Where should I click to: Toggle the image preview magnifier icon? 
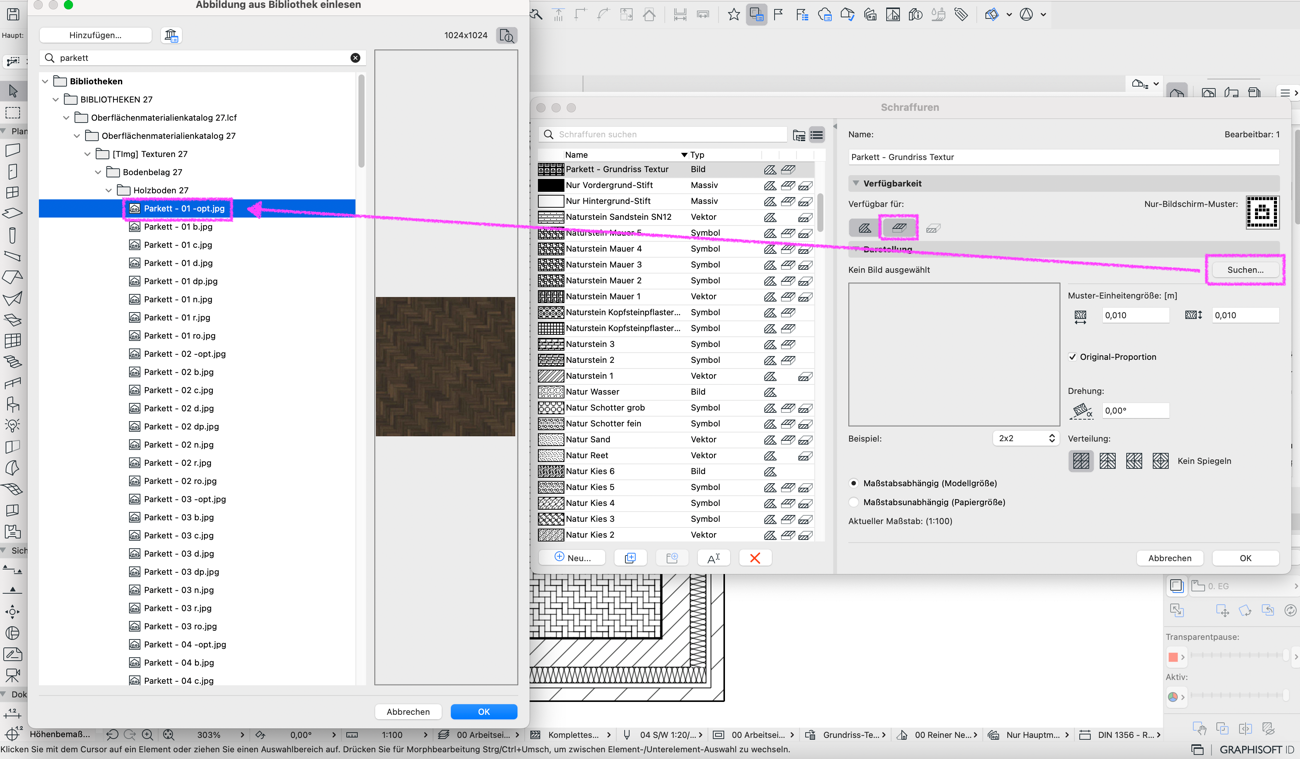[507, 35]
